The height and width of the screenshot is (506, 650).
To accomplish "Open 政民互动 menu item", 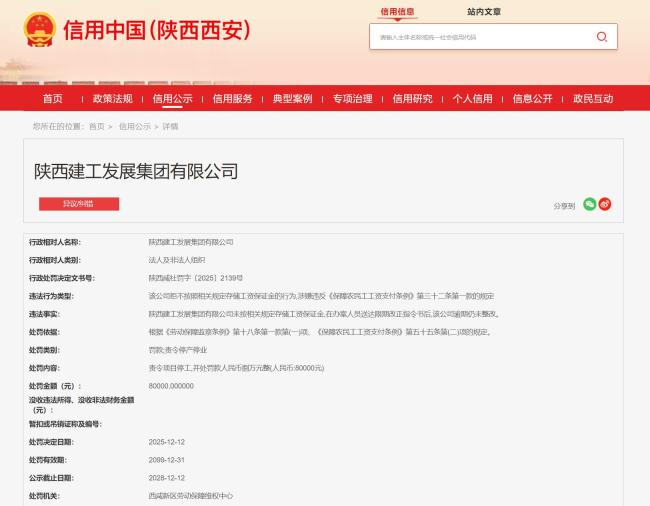I will click(593, 99).
